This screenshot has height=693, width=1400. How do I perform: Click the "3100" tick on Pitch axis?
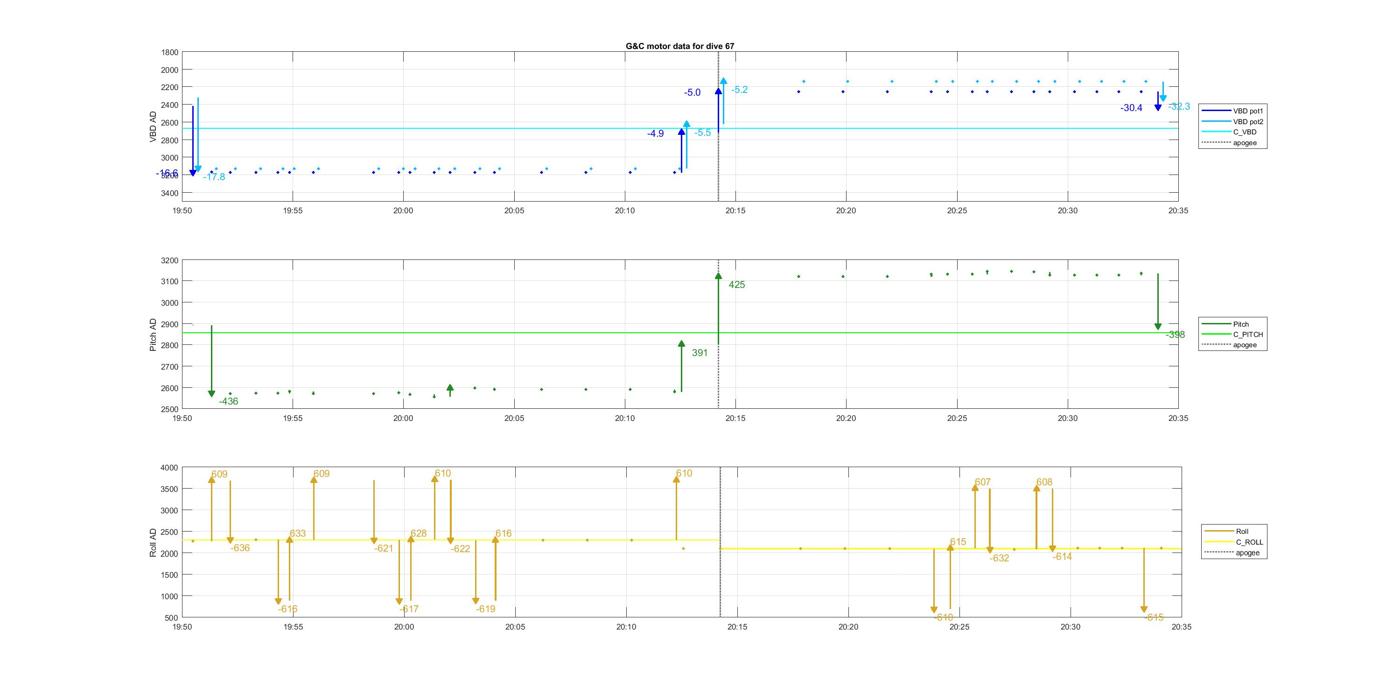click(x=170, y=282)
